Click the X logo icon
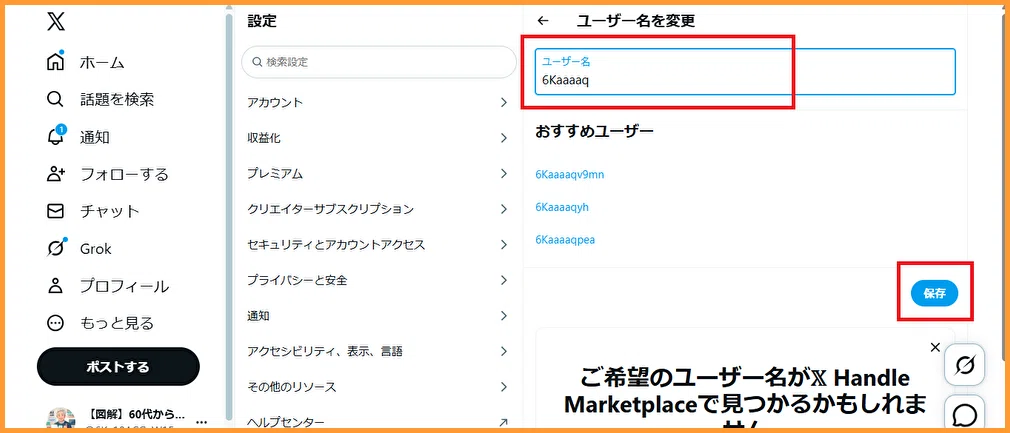Screen dimensions: 1010x433 pos(56,22)
